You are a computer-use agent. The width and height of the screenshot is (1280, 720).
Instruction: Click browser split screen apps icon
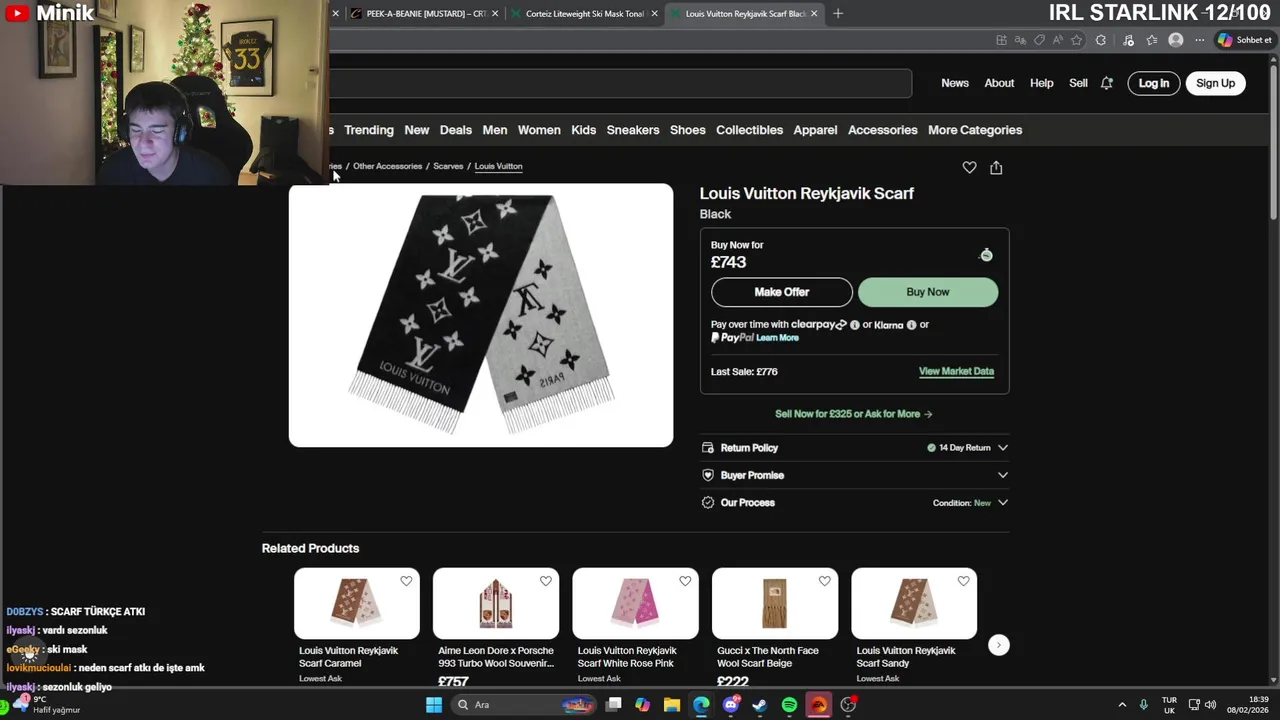coord(1001,40)
